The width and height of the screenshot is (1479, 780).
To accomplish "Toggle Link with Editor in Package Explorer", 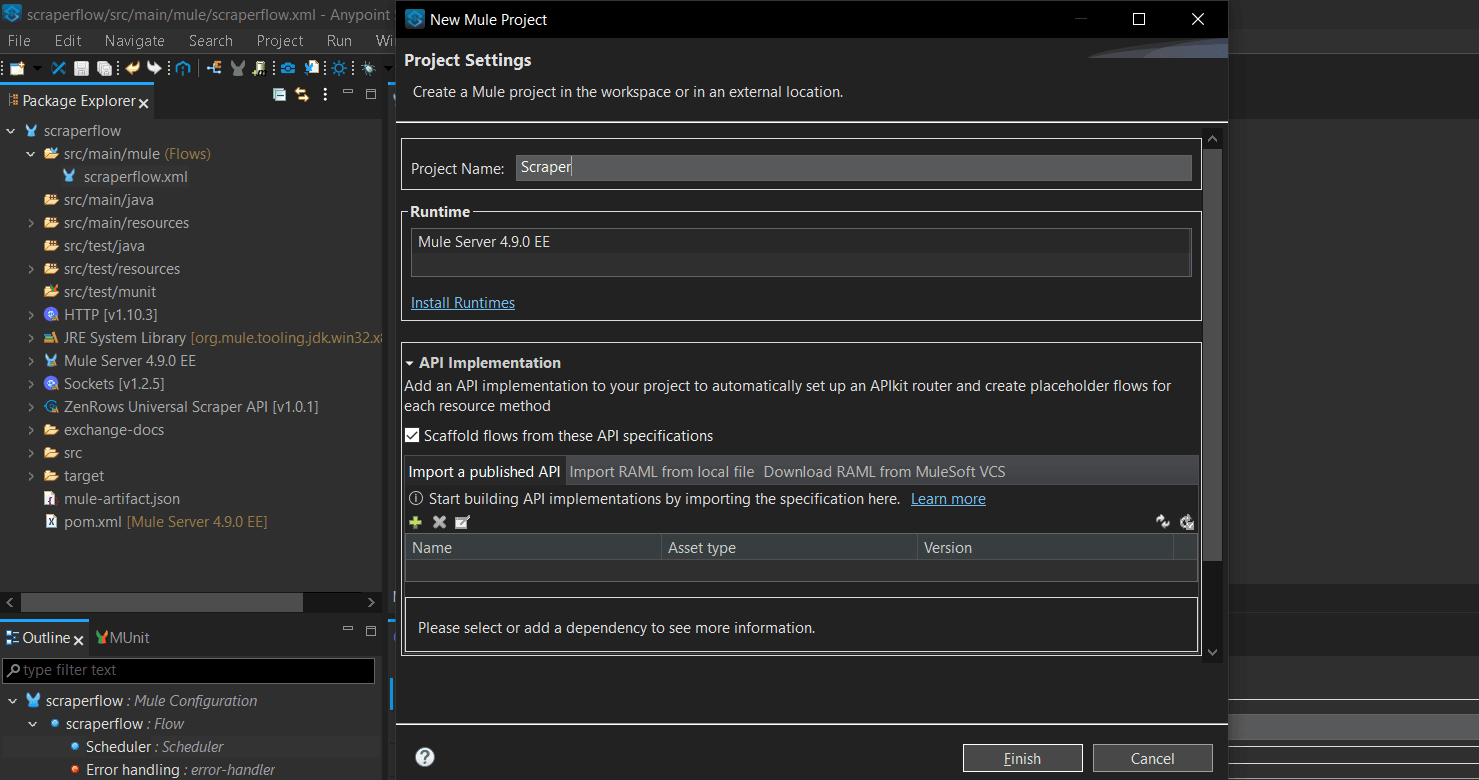I will 301,94.
